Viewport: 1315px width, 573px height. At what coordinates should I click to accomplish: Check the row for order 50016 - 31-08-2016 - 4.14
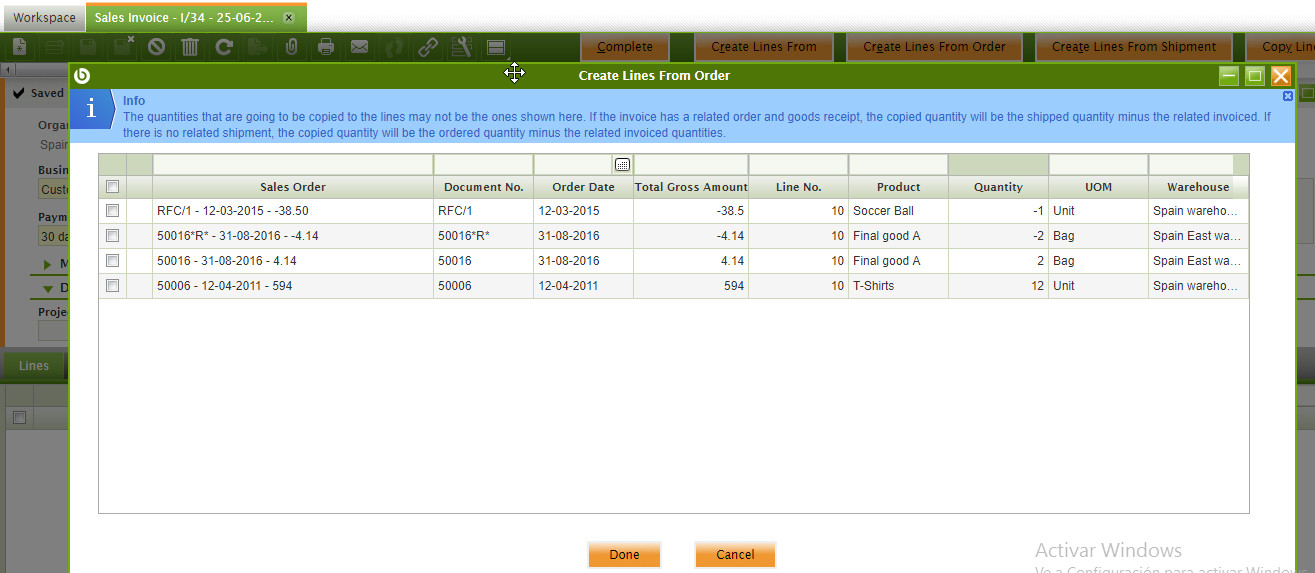112,261
